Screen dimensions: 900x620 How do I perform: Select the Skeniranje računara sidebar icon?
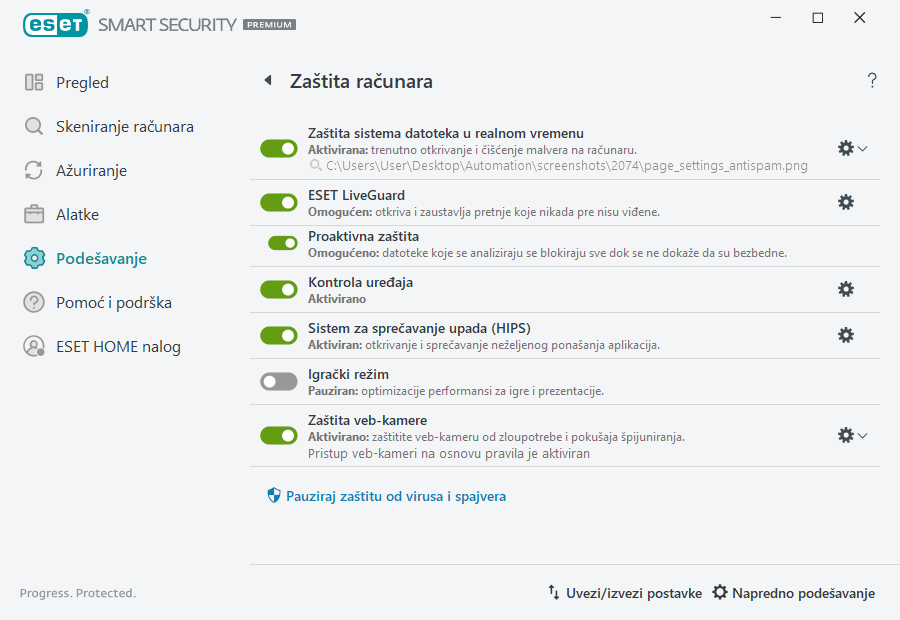(33, 126)
